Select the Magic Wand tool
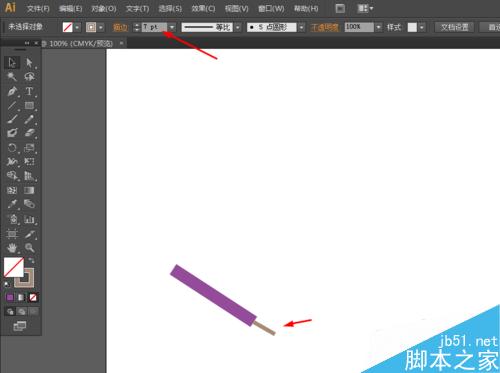 click(x=12, y=77)
